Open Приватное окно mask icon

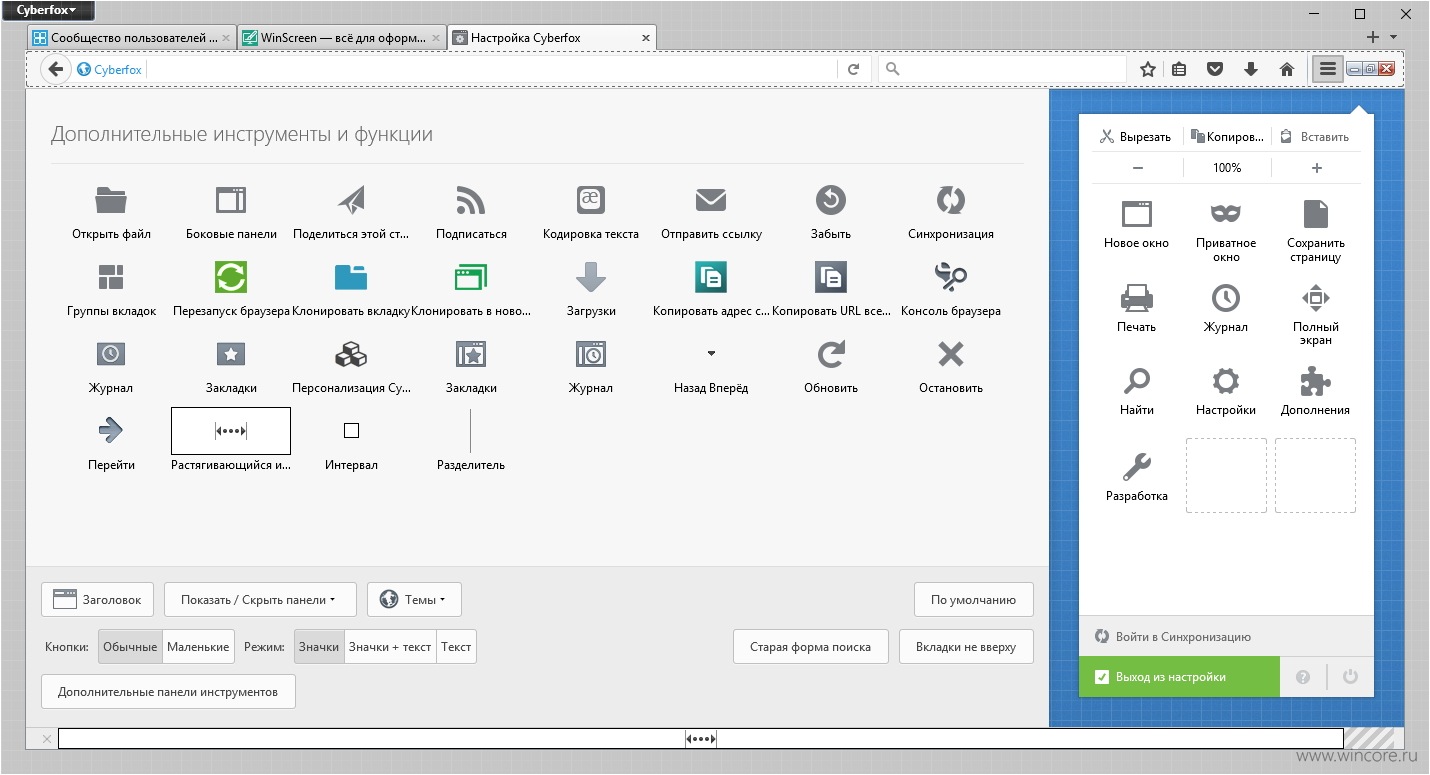point(1226,213)
